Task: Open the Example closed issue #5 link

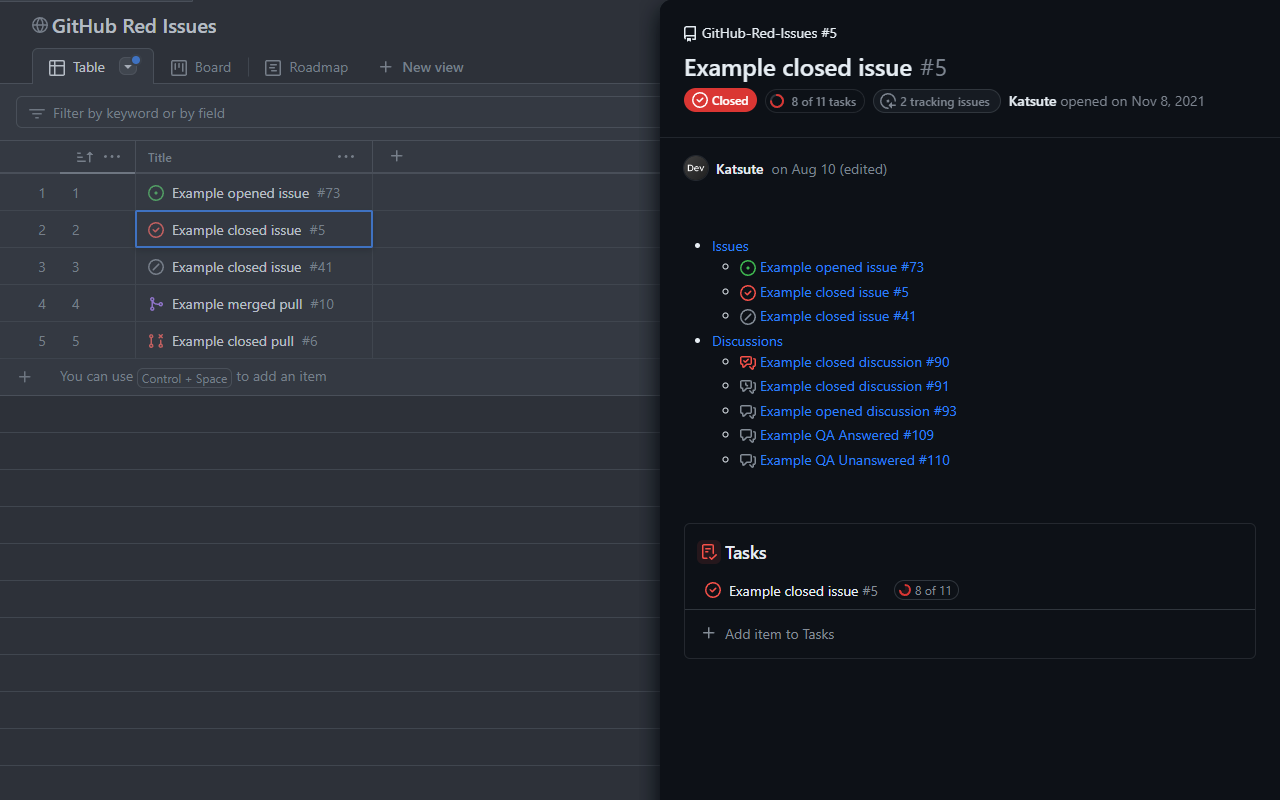Action: click(834, 292)
